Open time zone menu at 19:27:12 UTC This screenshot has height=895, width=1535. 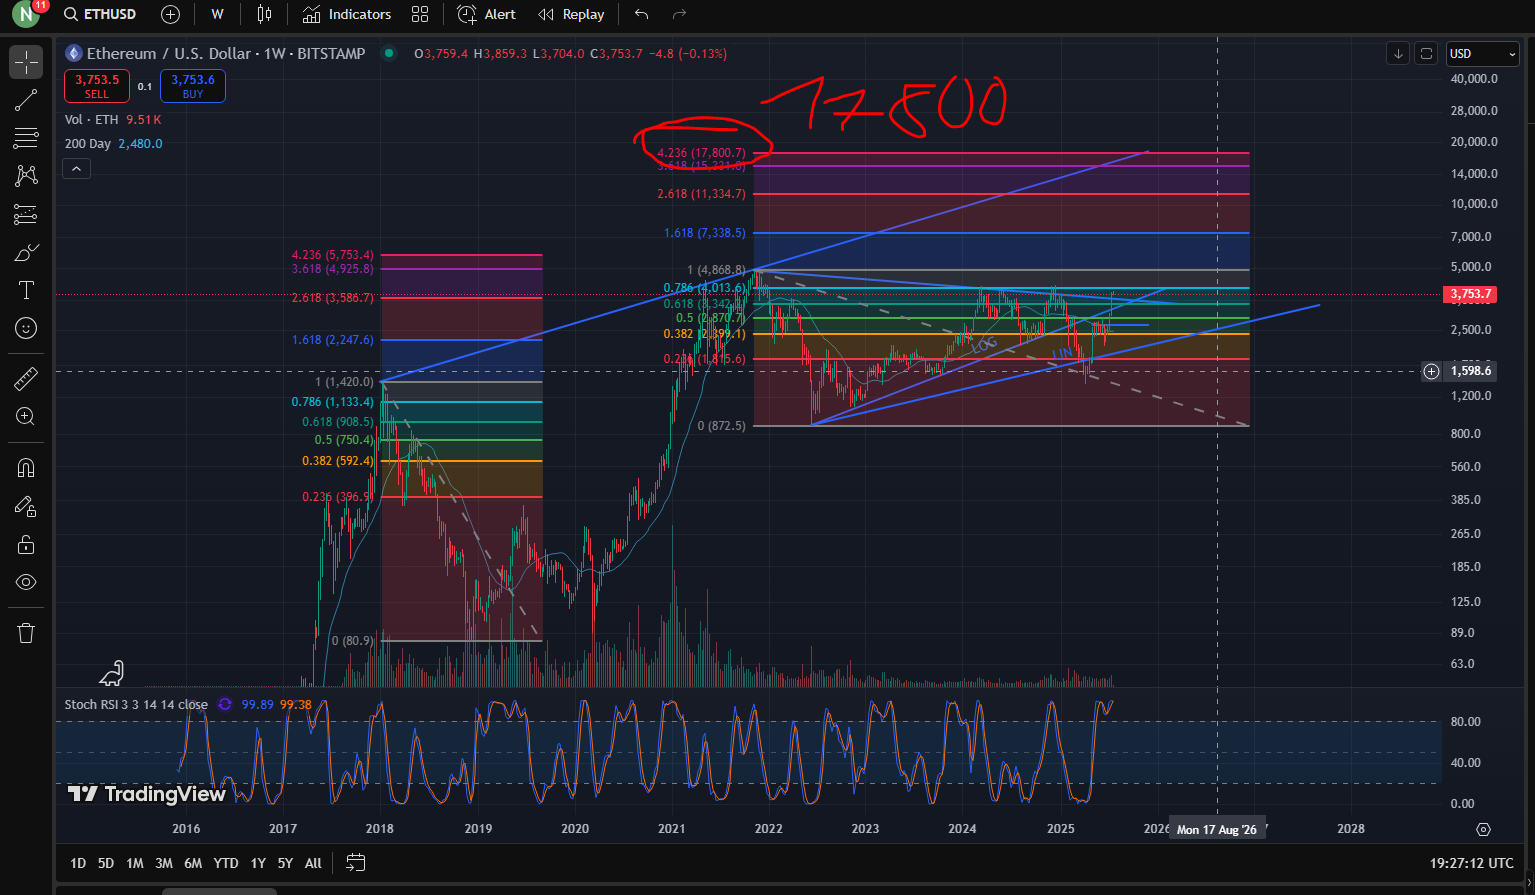click(1472, 863)
